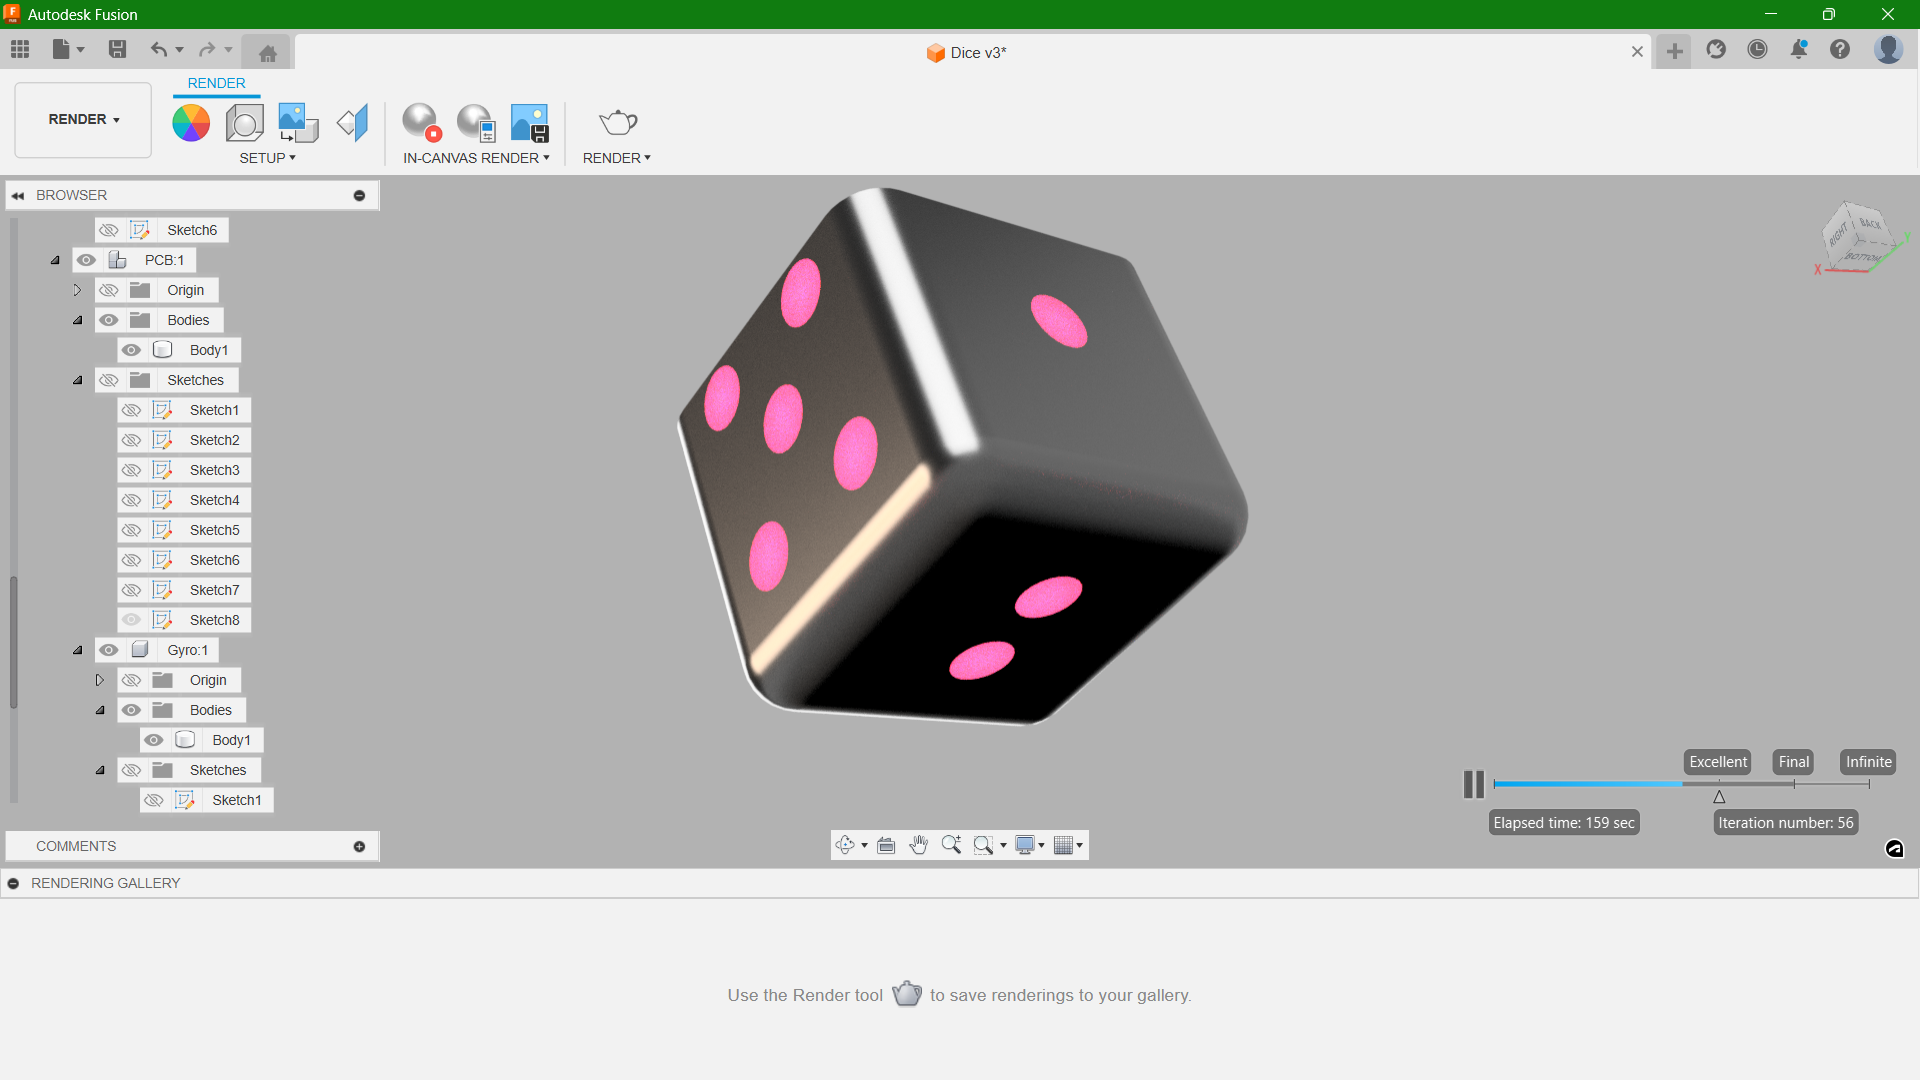Expand the Origin folder under PCB:1

pyautogui.click(x=78, y=289)
